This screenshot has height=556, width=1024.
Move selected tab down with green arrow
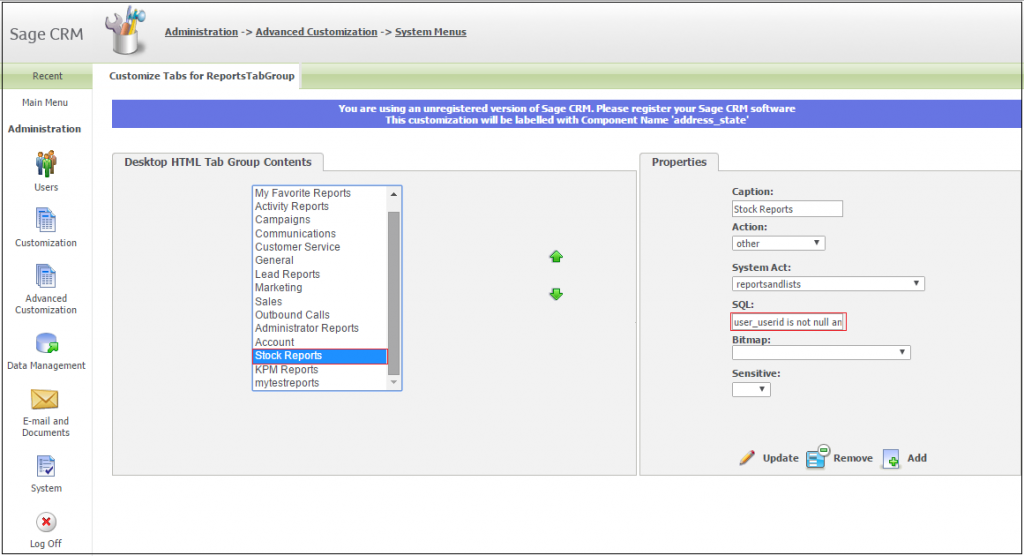pos(556,294)
